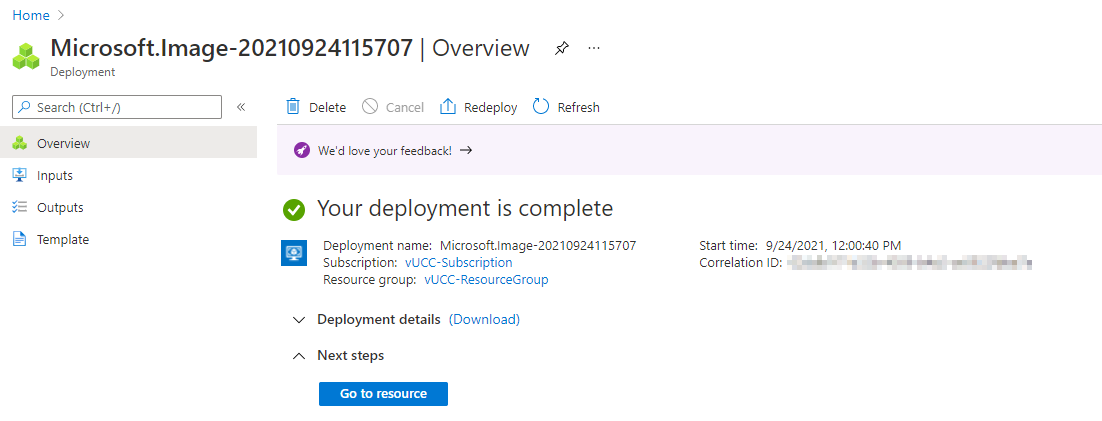Open the Overview menu item
The width and height of the screenshot is (1102, 421).
click(x=63, y=143)
